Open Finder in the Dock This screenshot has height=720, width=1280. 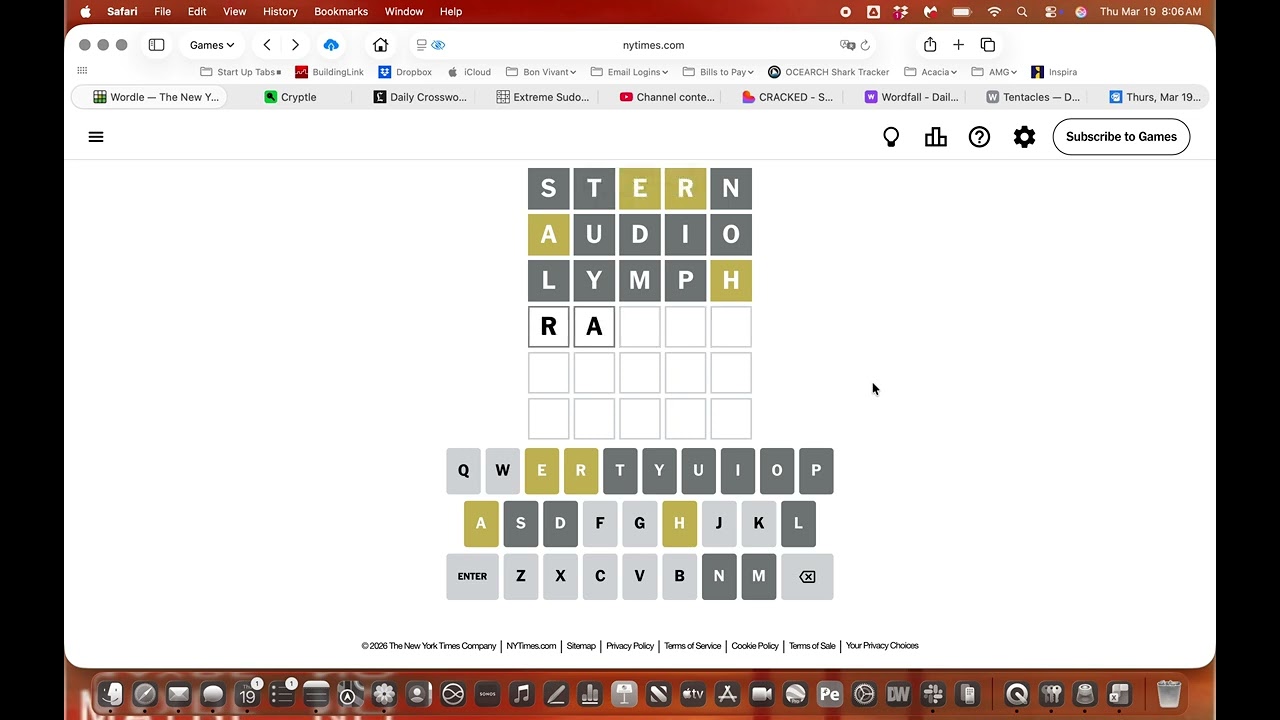tap(111, 694)
